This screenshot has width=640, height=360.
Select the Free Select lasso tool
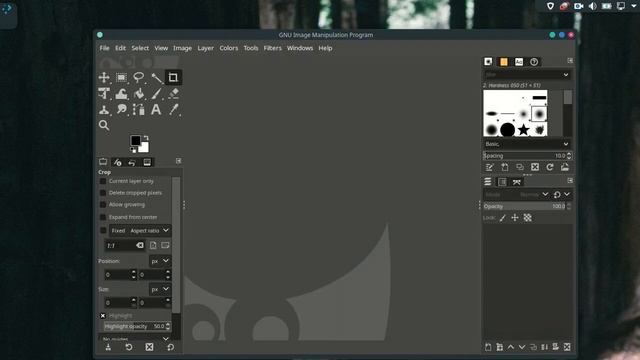139,78
